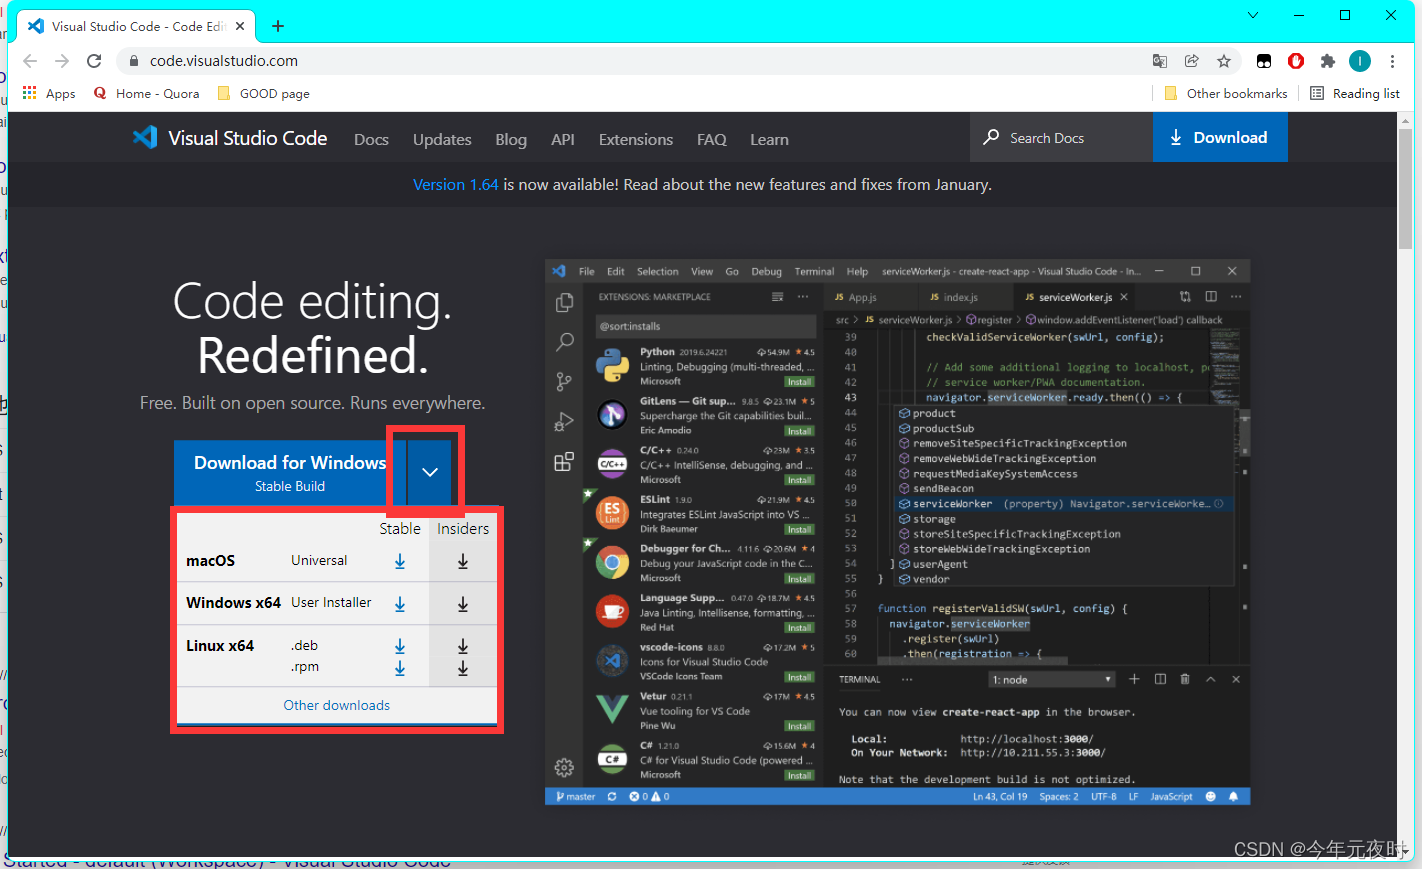Click the Visual Studio Code logo
1422x869 pixels.
pos(145,138)
